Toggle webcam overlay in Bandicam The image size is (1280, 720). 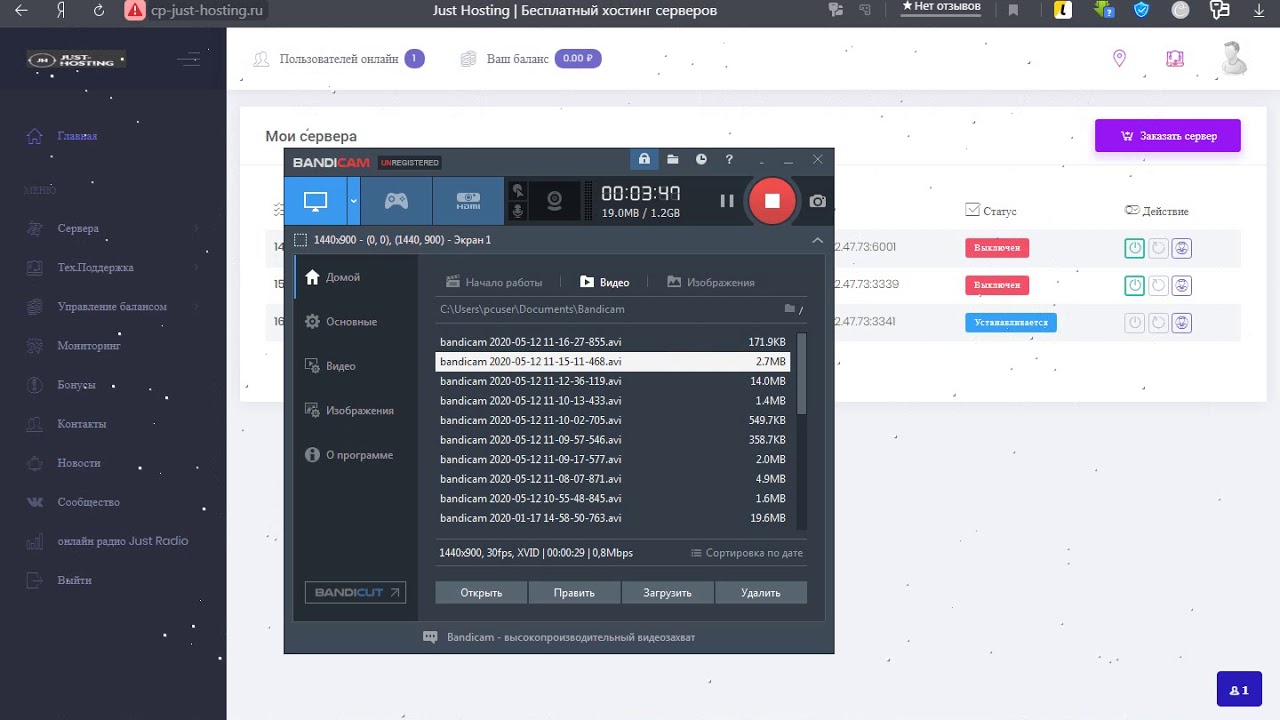point(553,201)
